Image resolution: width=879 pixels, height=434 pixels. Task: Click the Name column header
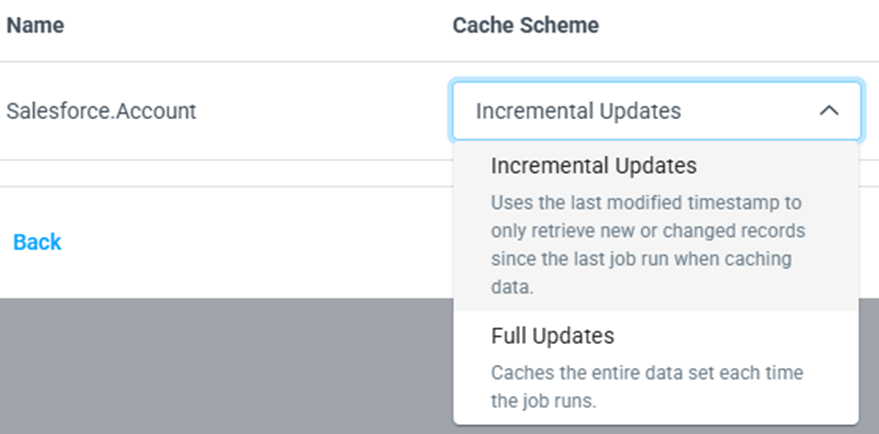click(x=35, y=26)
